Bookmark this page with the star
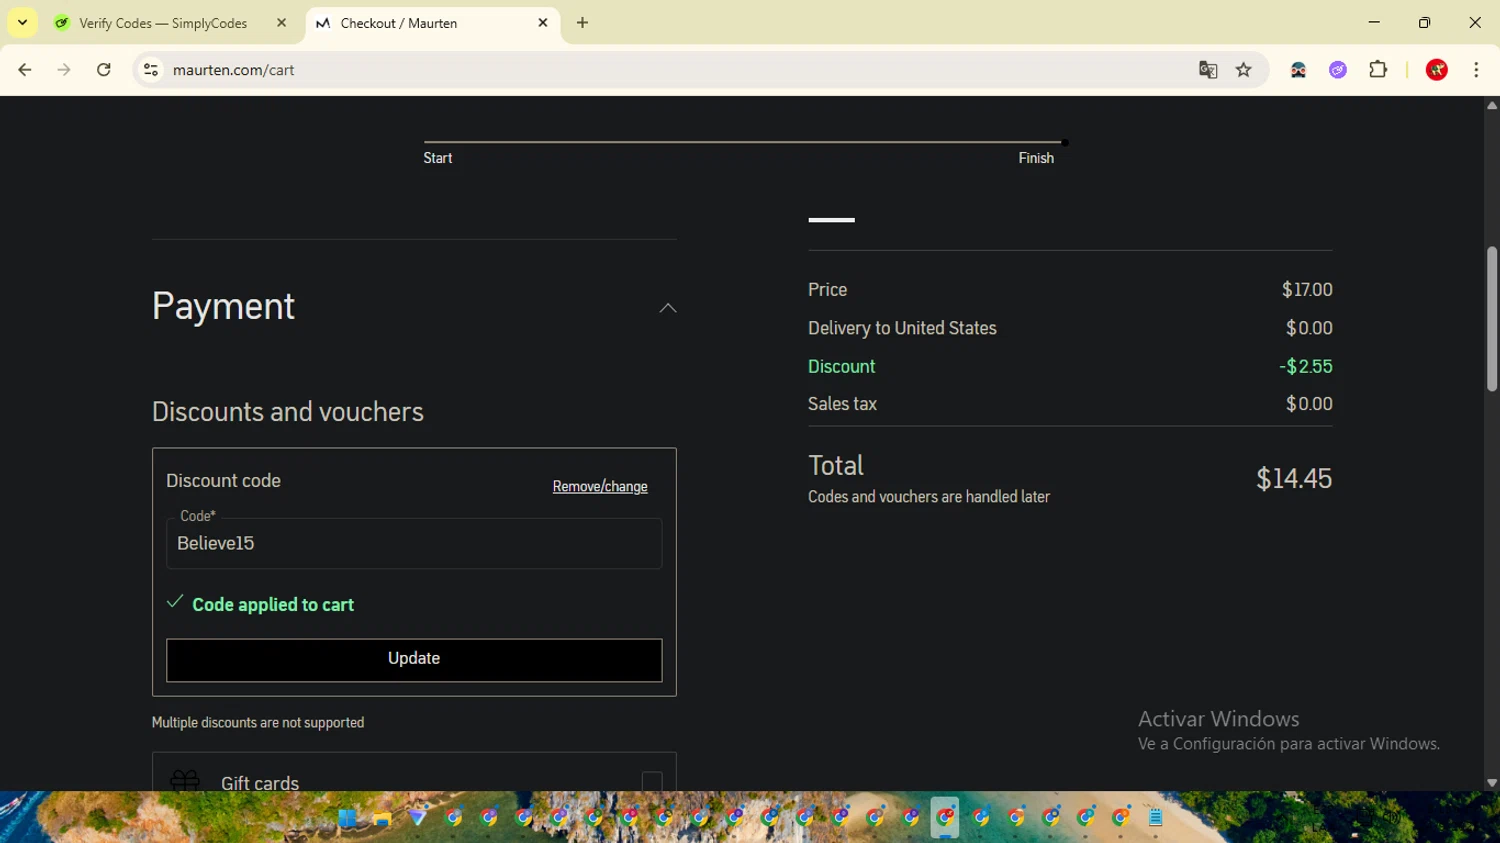Viewport: 1500px width, 843px height. [x=1244, y=70]
